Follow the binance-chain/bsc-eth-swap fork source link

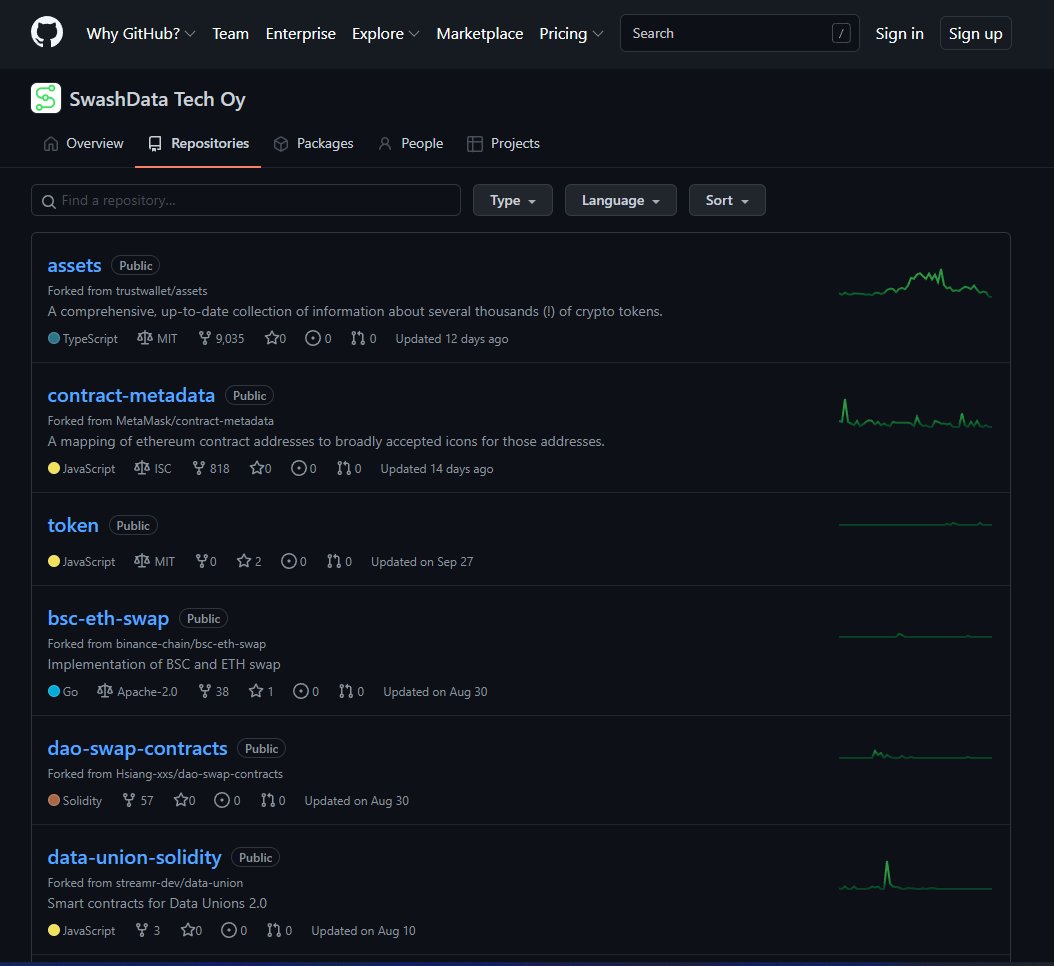tap(191, 644)
